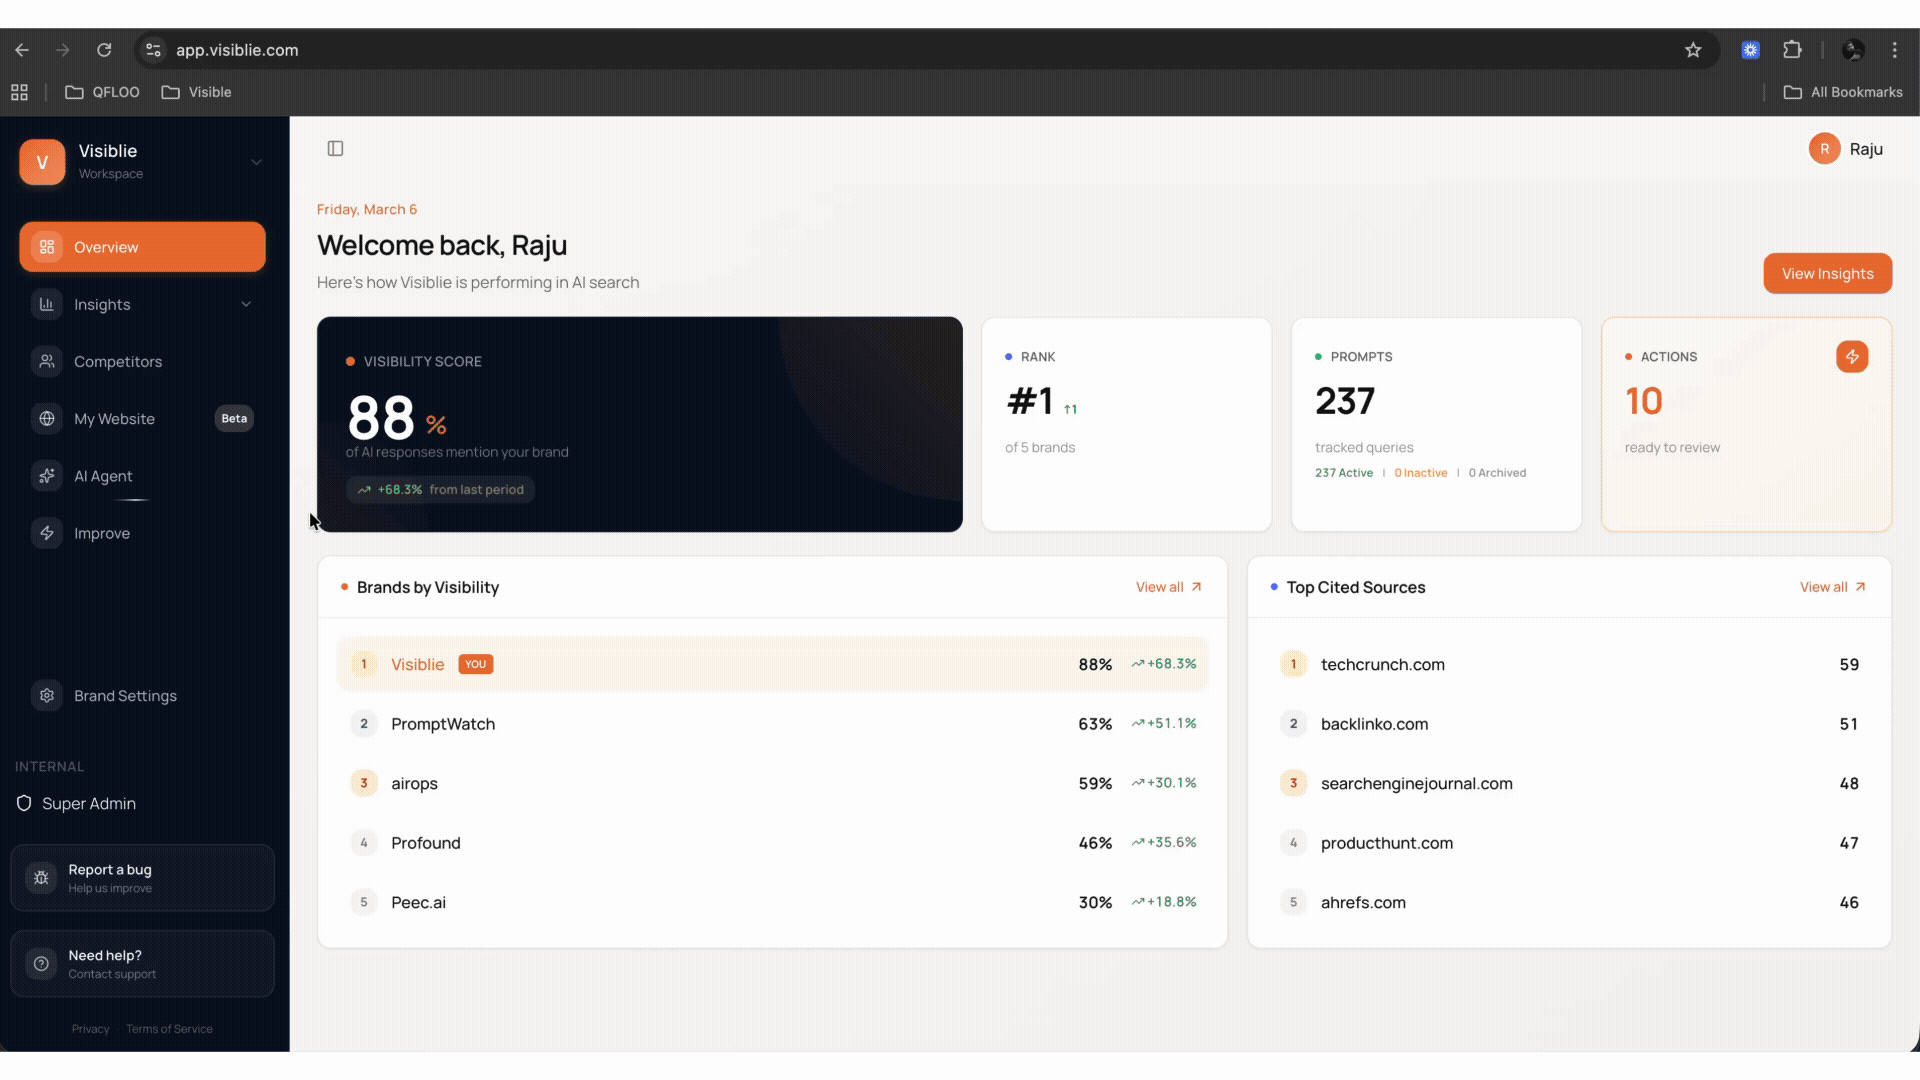The height and width of the screenshot is (1080, 1920).
Task: Toggle the sidebar collapse icon
Action: pyautogui.click(x=335, y=149)
